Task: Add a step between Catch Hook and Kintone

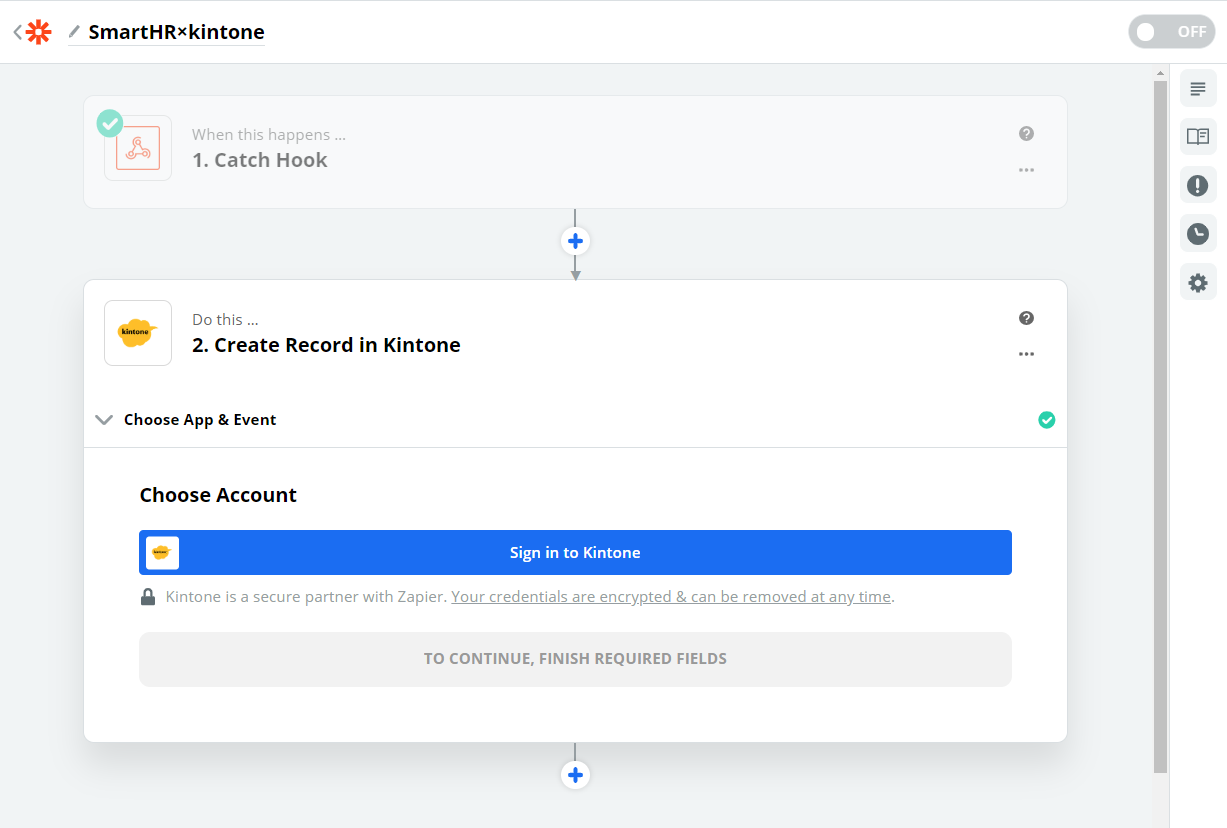Action: coord(575,241)
